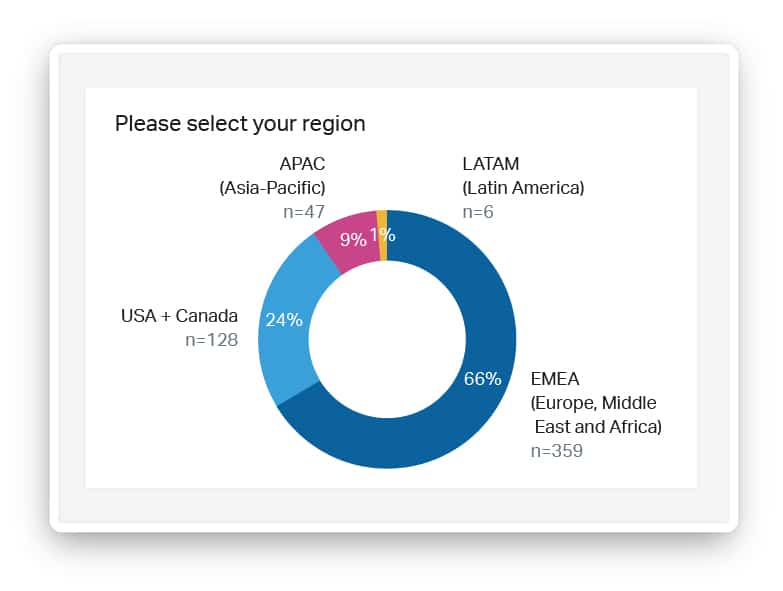Viewport: 783px width, 591px height.
Task: Click the n=359 count under EMEA
Action: (557, 451)
